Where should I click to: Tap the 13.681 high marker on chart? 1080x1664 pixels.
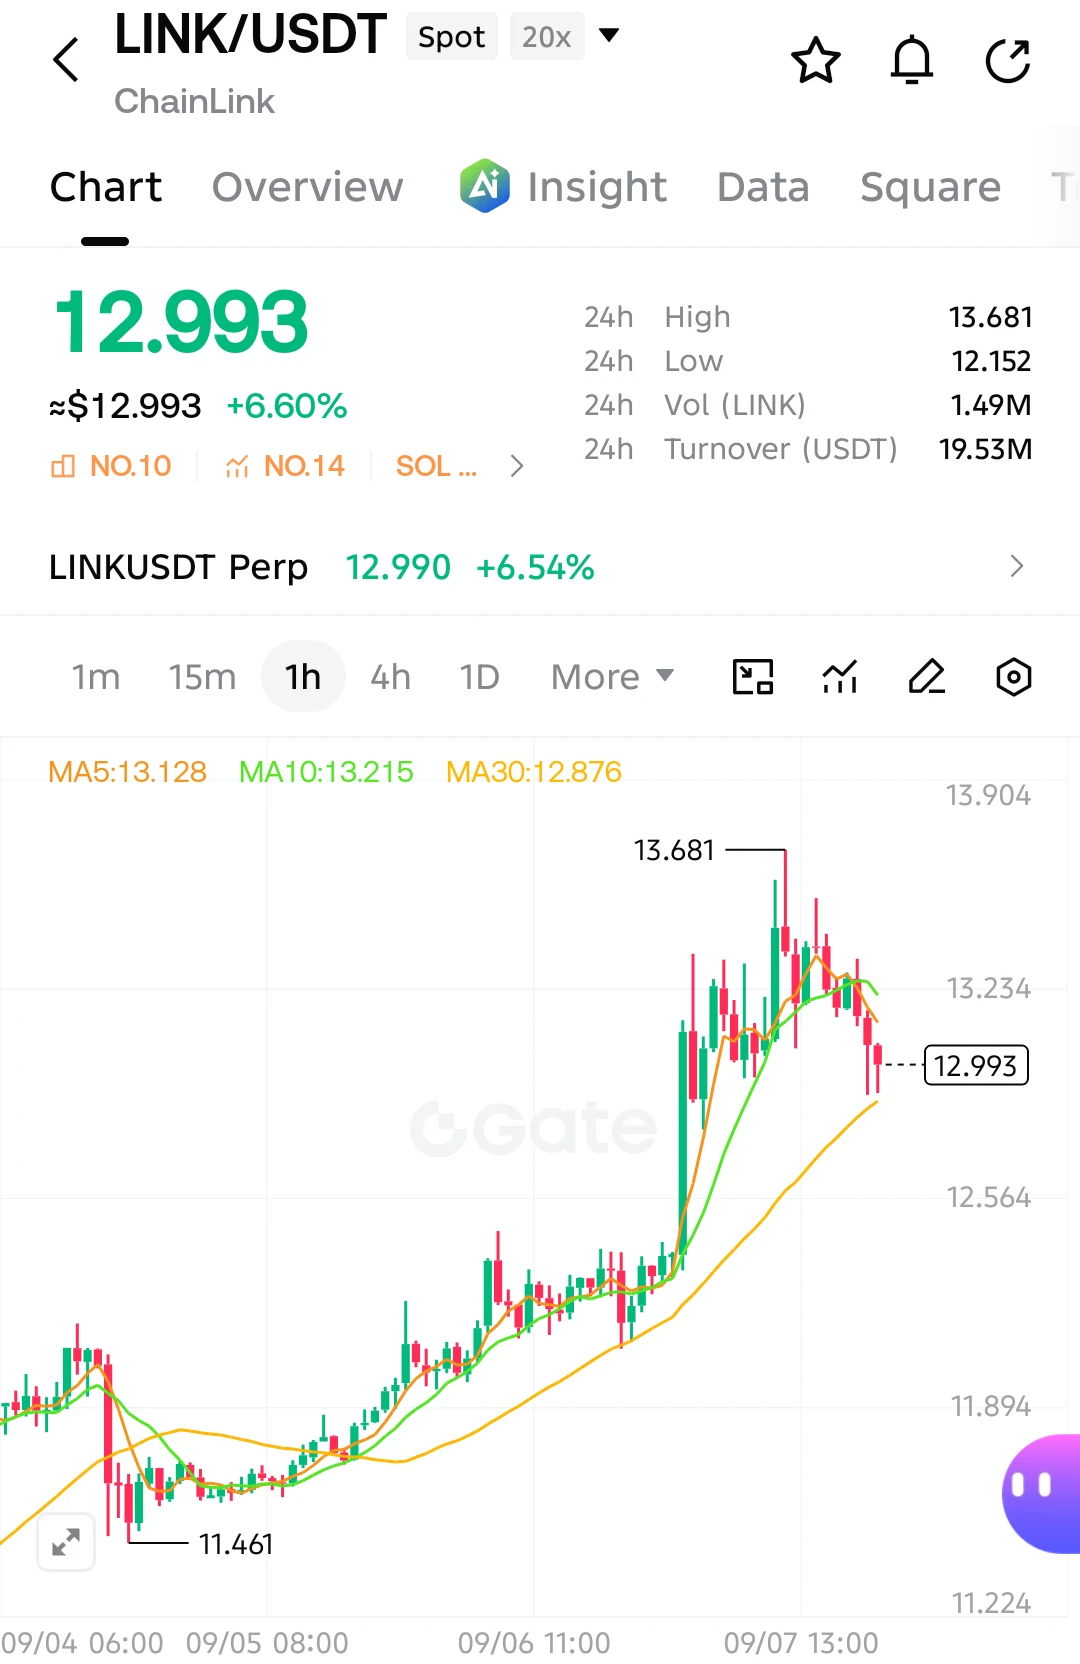pos(674,850)
